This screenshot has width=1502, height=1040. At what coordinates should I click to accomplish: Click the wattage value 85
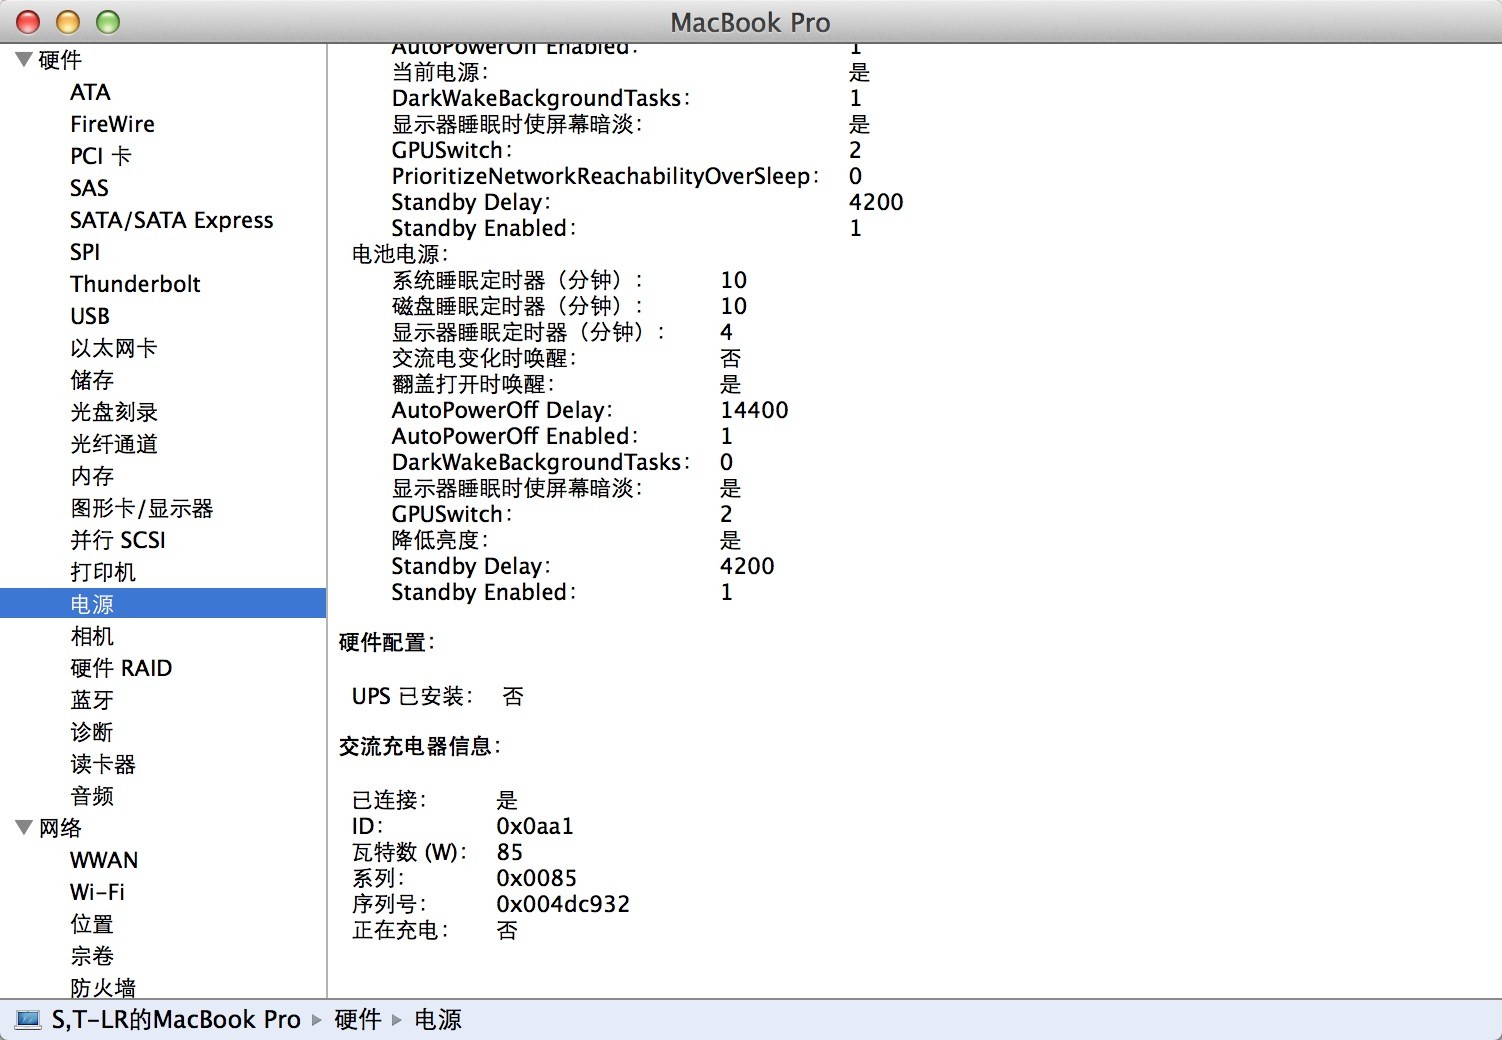click(509, 852)
